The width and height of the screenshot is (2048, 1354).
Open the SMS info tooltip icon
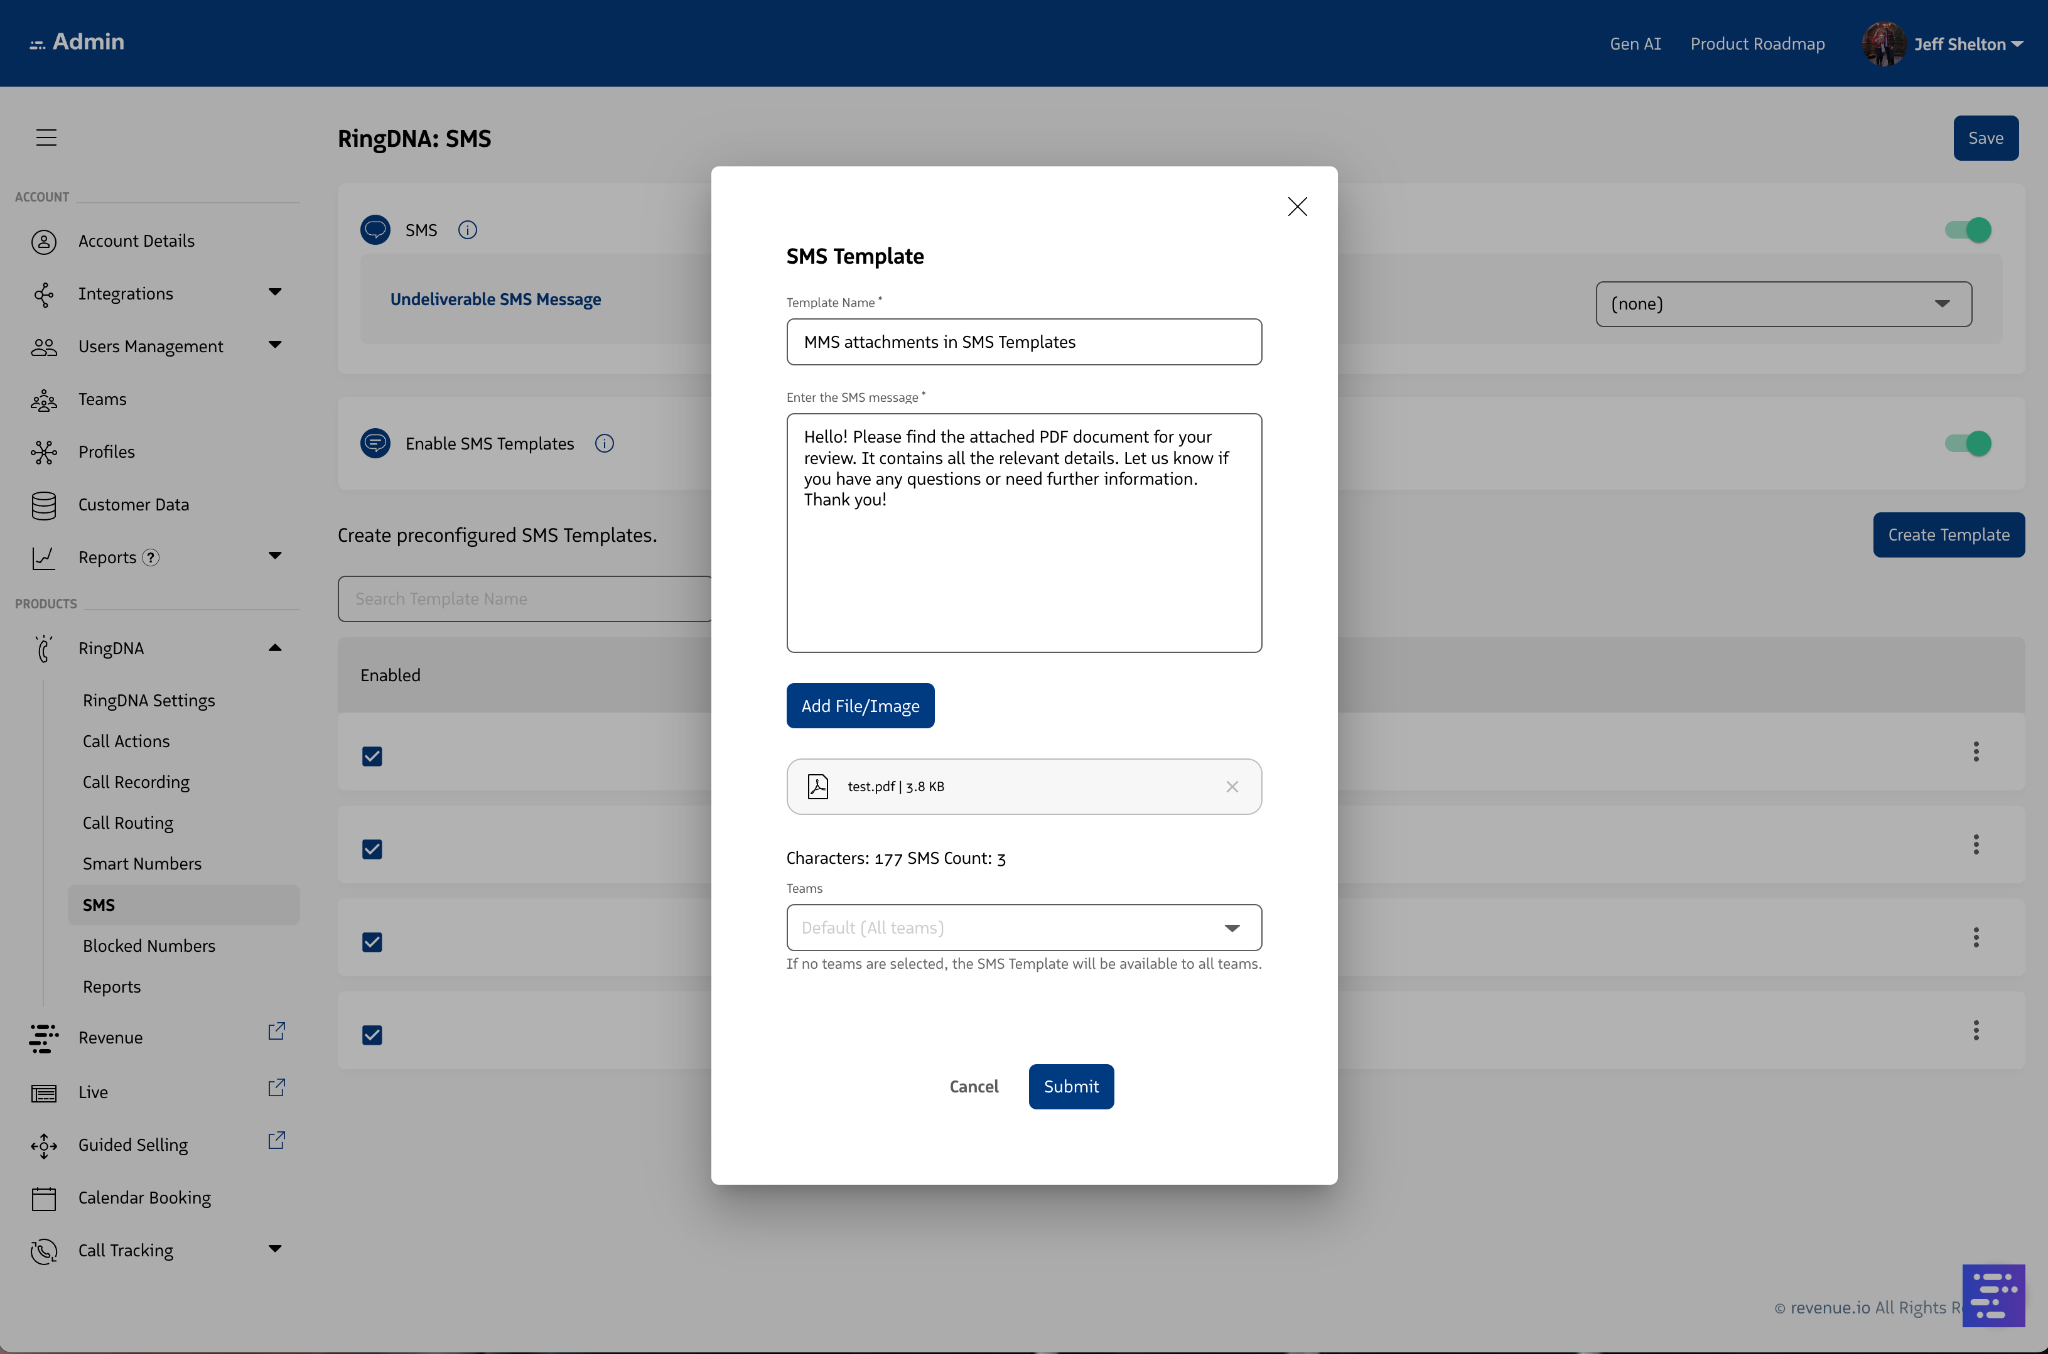tap(466, 229)
